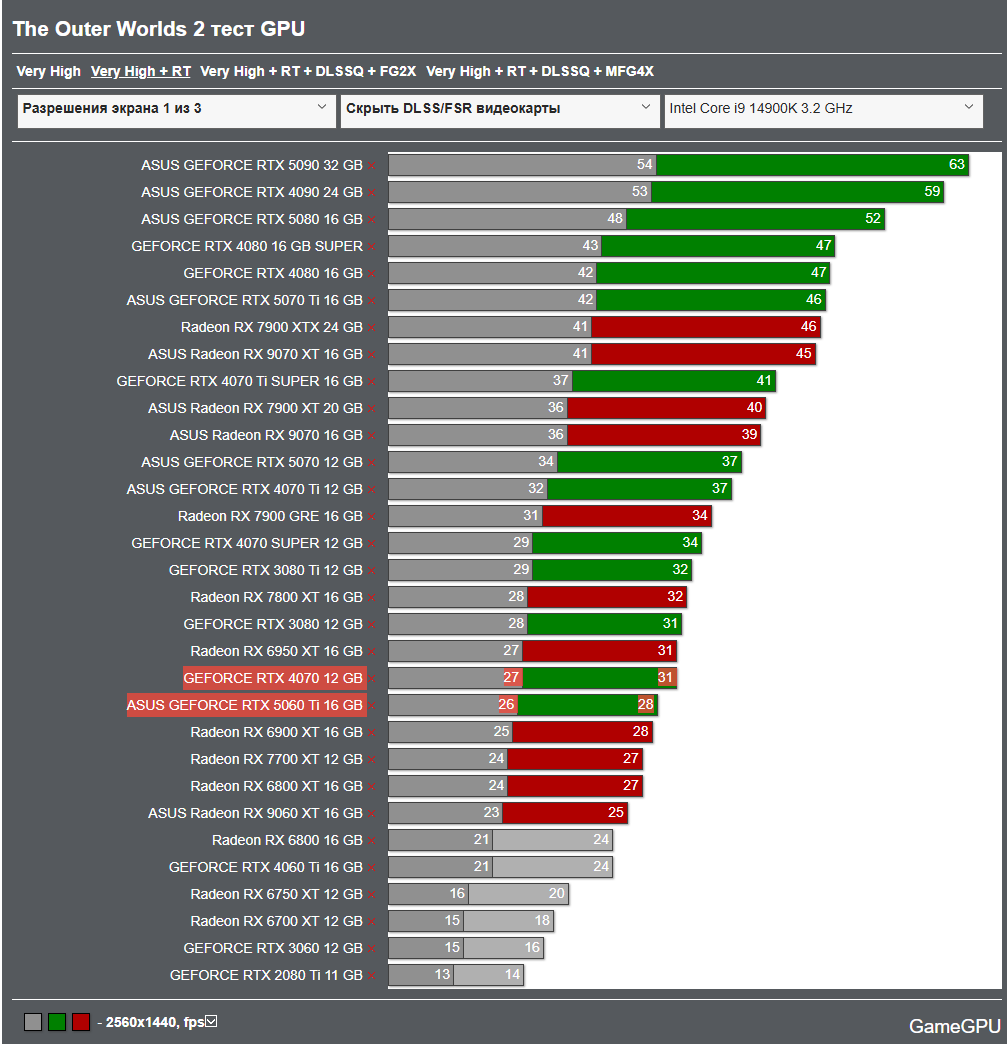The image size is (1007, 1044).
Task: Select the Very High + RT tab
Action: click(141, 71)
